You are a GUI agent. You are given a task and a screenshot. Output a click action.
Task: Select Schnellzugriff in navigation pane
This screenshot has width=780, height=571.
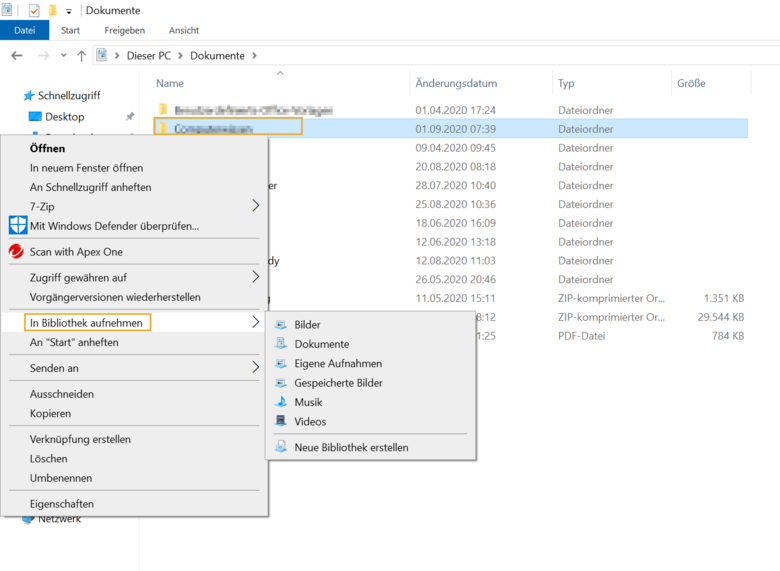[x=69, y=95]
